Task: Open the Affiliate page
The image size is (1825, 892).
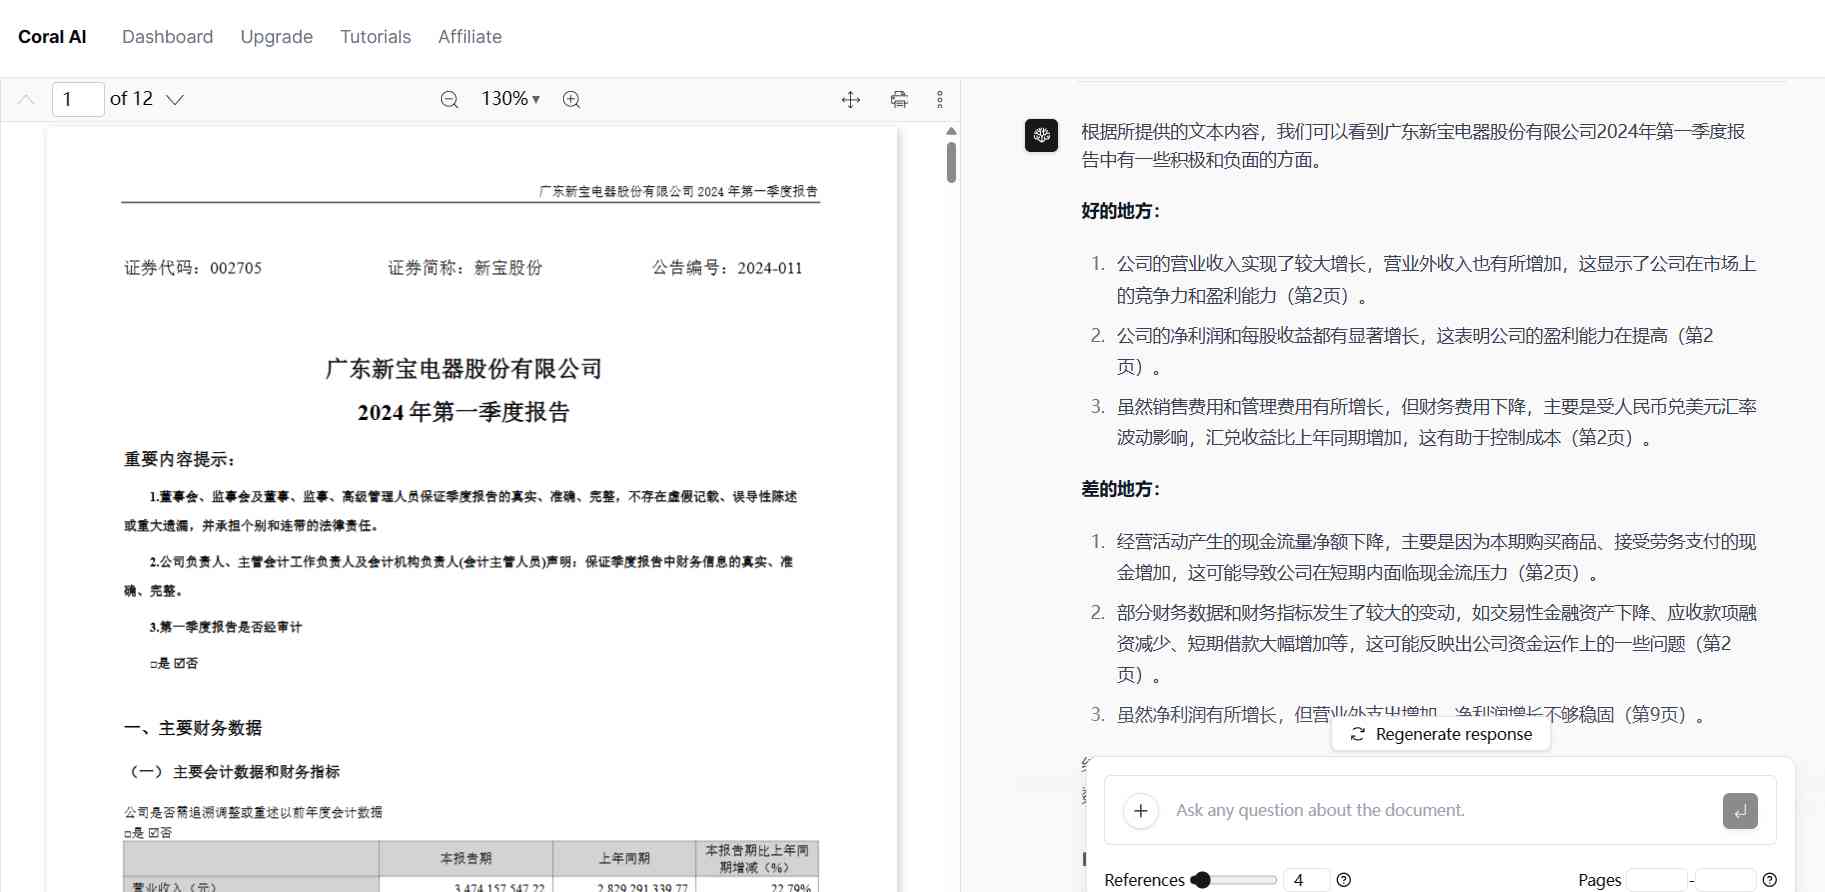Action: click(470, 37)
